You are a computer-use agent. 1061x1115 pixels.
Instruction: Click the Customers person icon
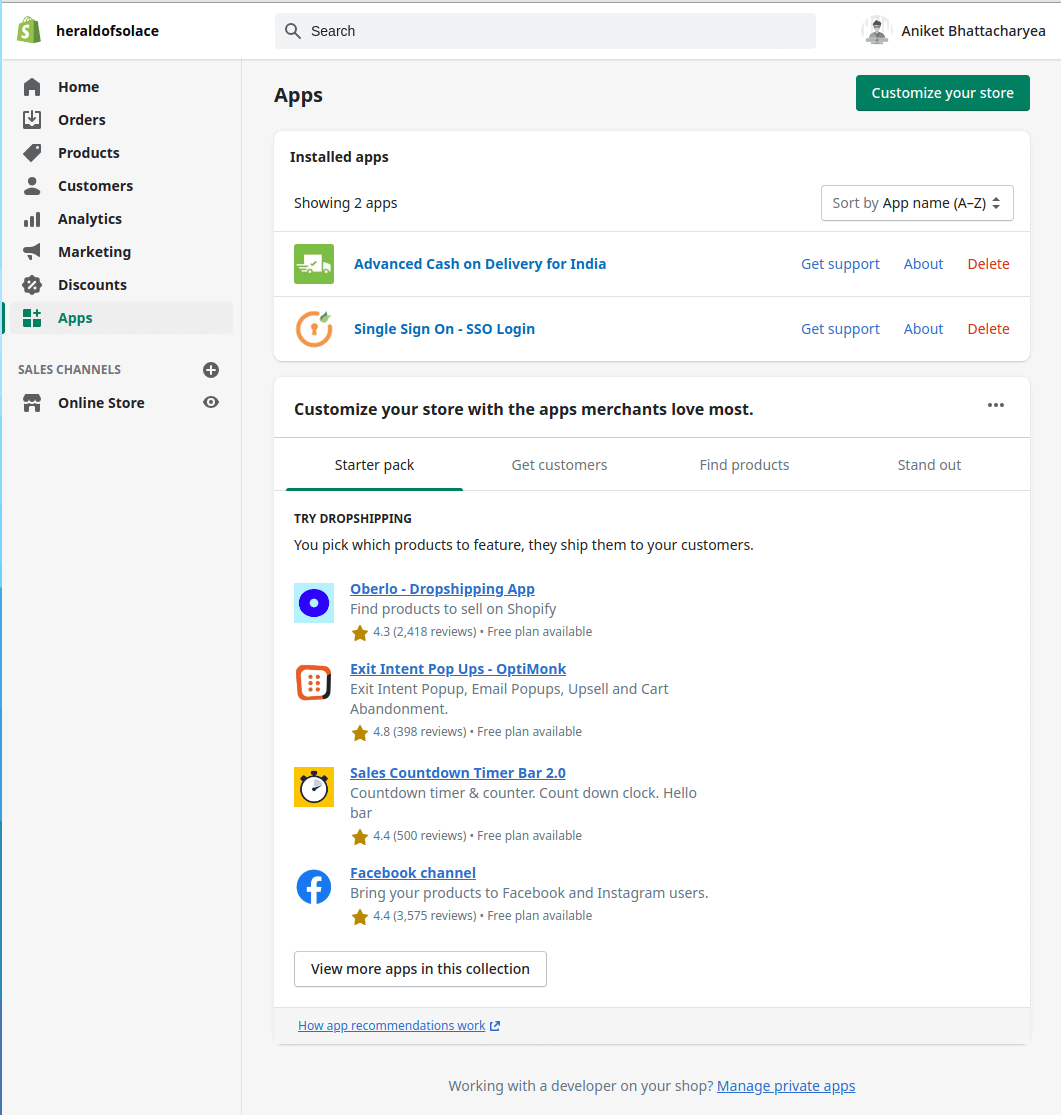(32, 186)
